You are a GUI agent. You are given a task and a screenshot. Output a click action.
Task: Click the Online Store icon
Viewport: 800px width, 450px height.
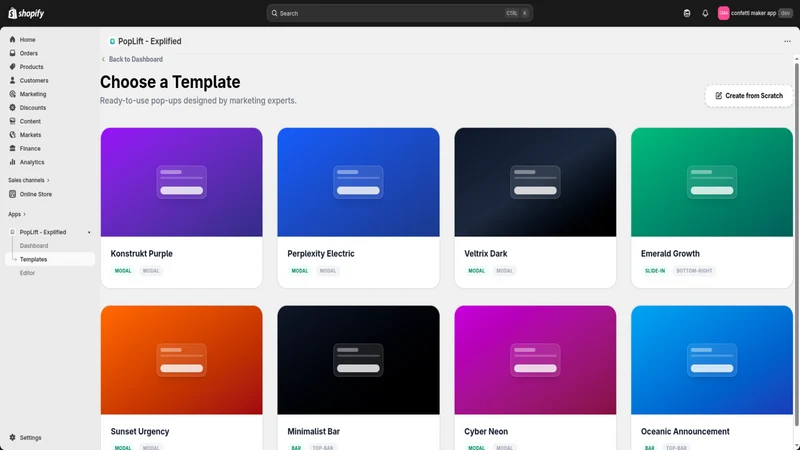pos(12,194)
